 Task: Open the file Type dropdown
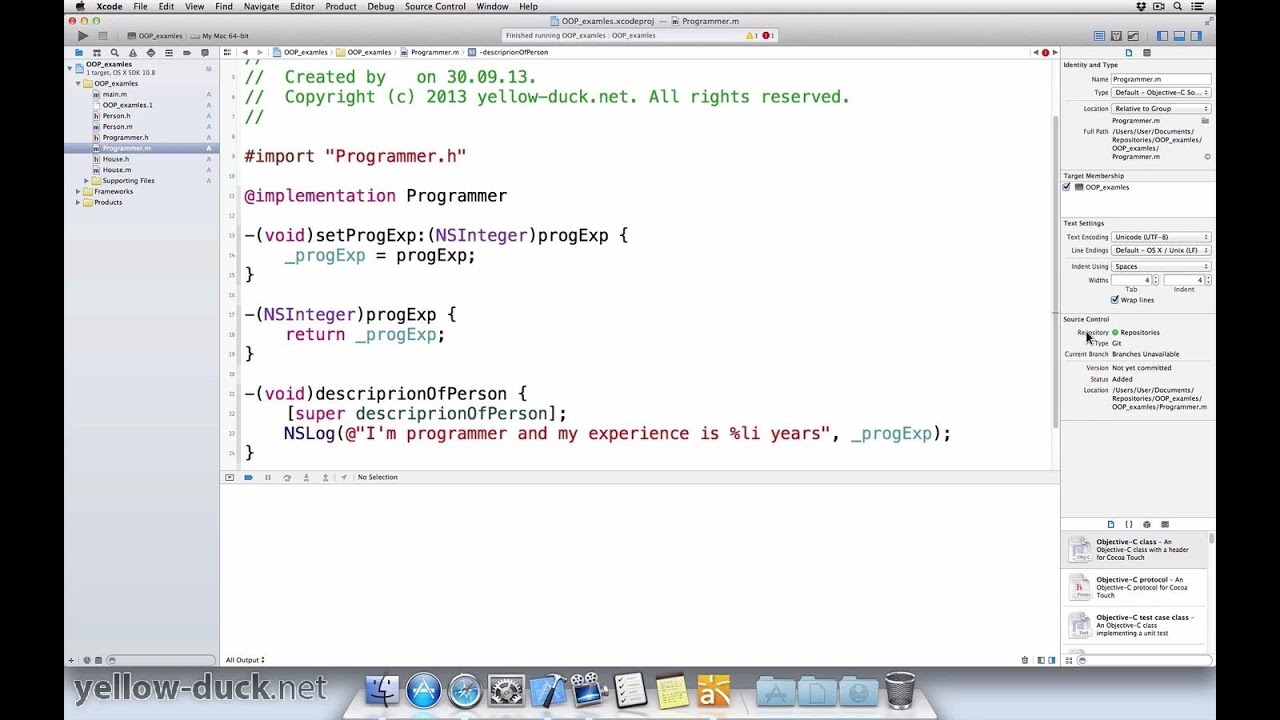[x=1161, y=93]
